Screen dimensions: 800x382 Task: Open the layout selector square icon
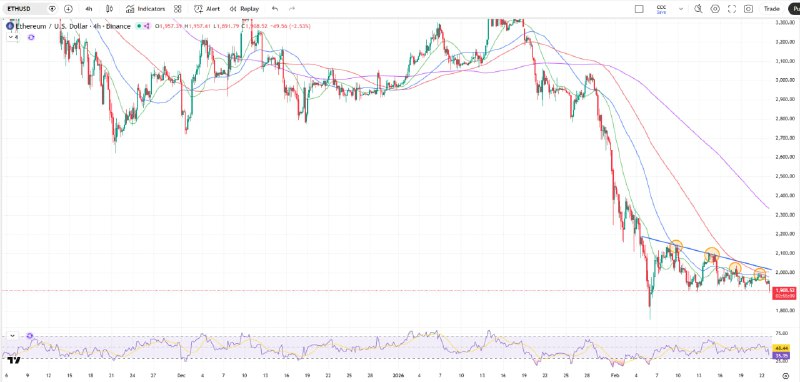point(639,9)
